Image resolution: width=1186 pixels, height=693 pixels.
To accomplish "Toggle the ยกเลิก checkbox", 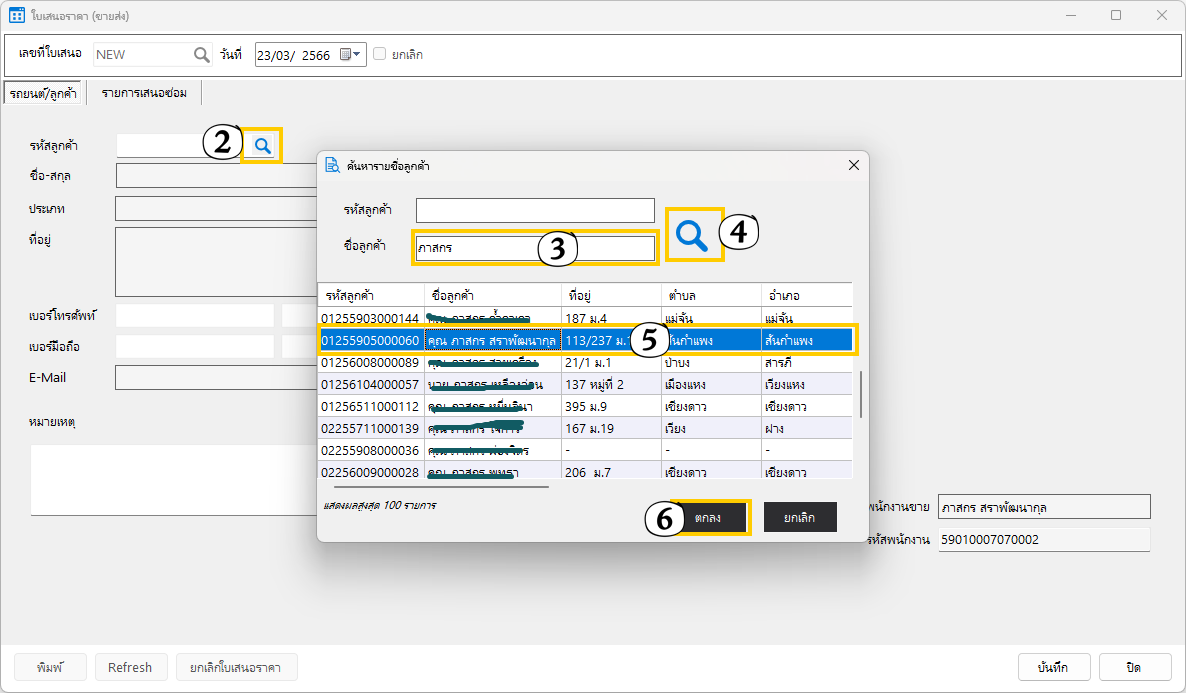I will coord(380,55).
